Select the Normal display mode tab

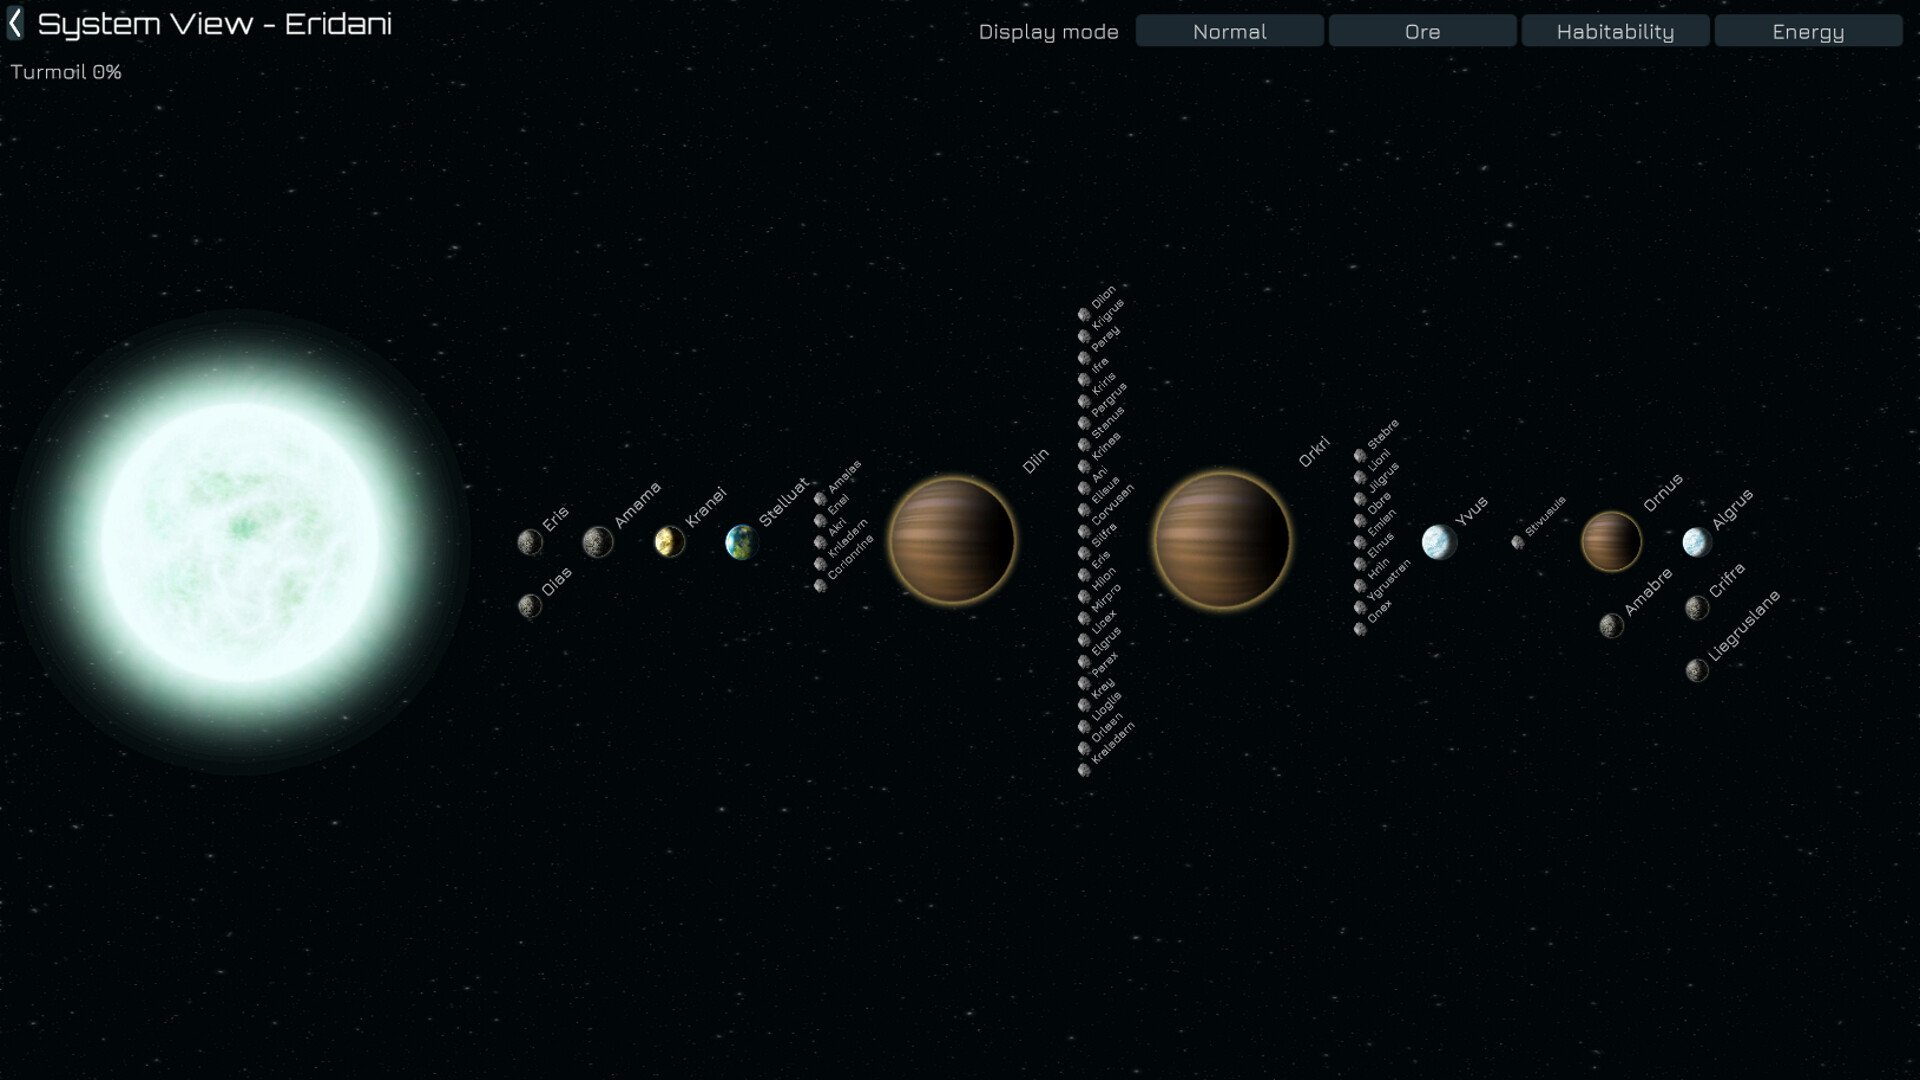1229,31
